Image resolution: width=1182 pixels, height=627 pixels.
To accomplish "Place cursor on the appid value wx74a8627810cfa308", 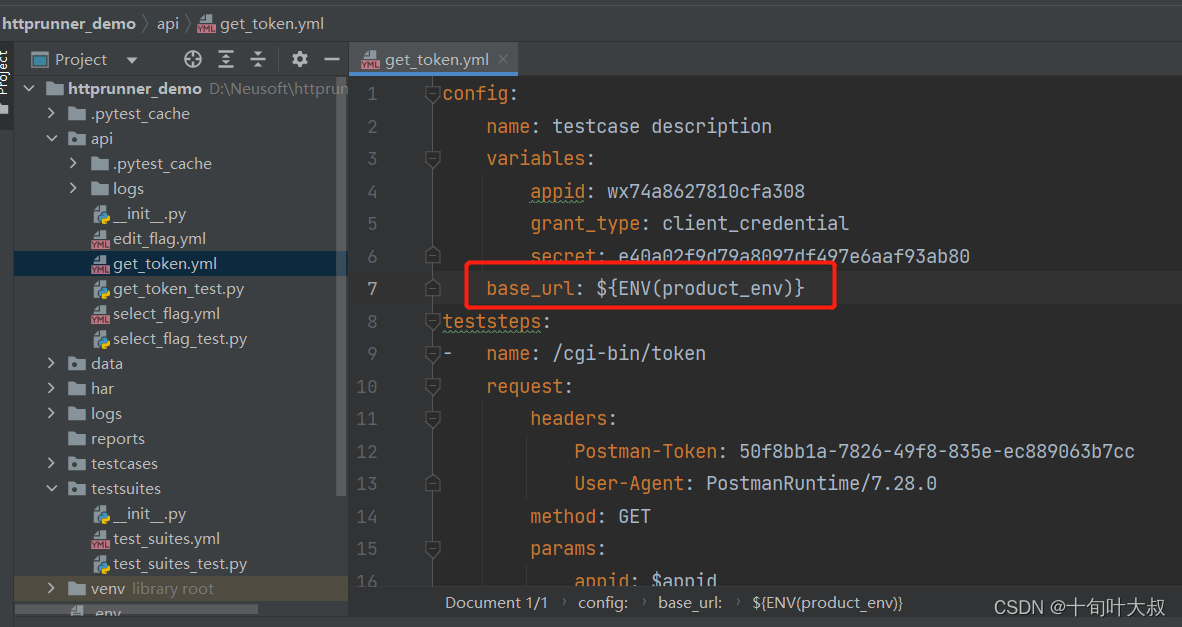I will [706, 191].
